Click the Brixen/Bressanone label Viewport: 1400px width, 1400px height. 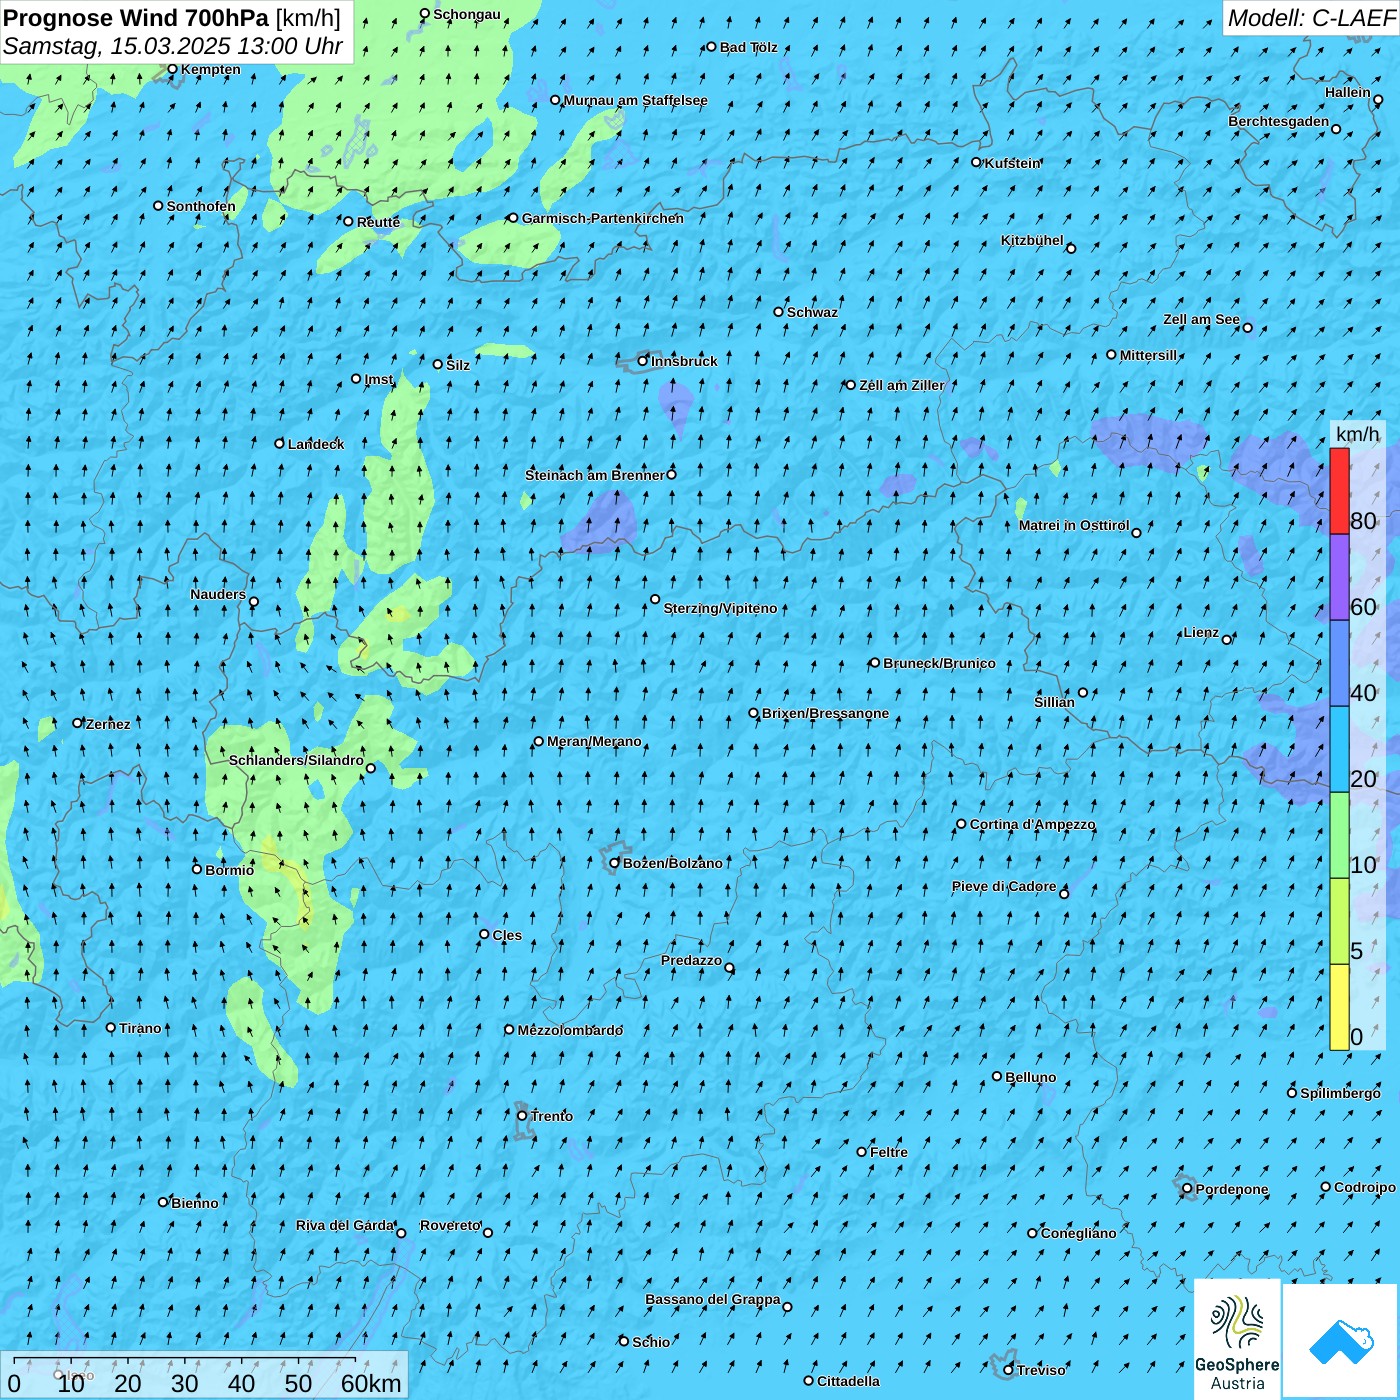[x=825, y=713]
